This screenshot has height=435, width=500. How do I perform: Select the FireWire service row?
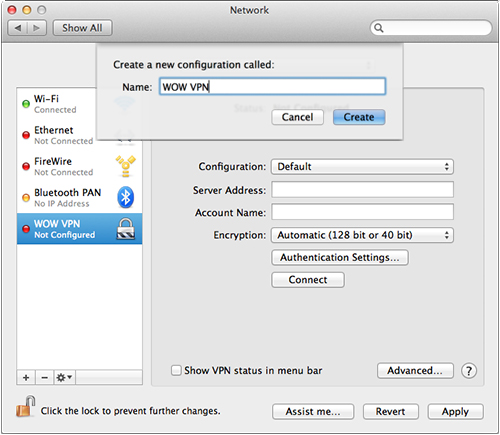[x=80, y=166]
